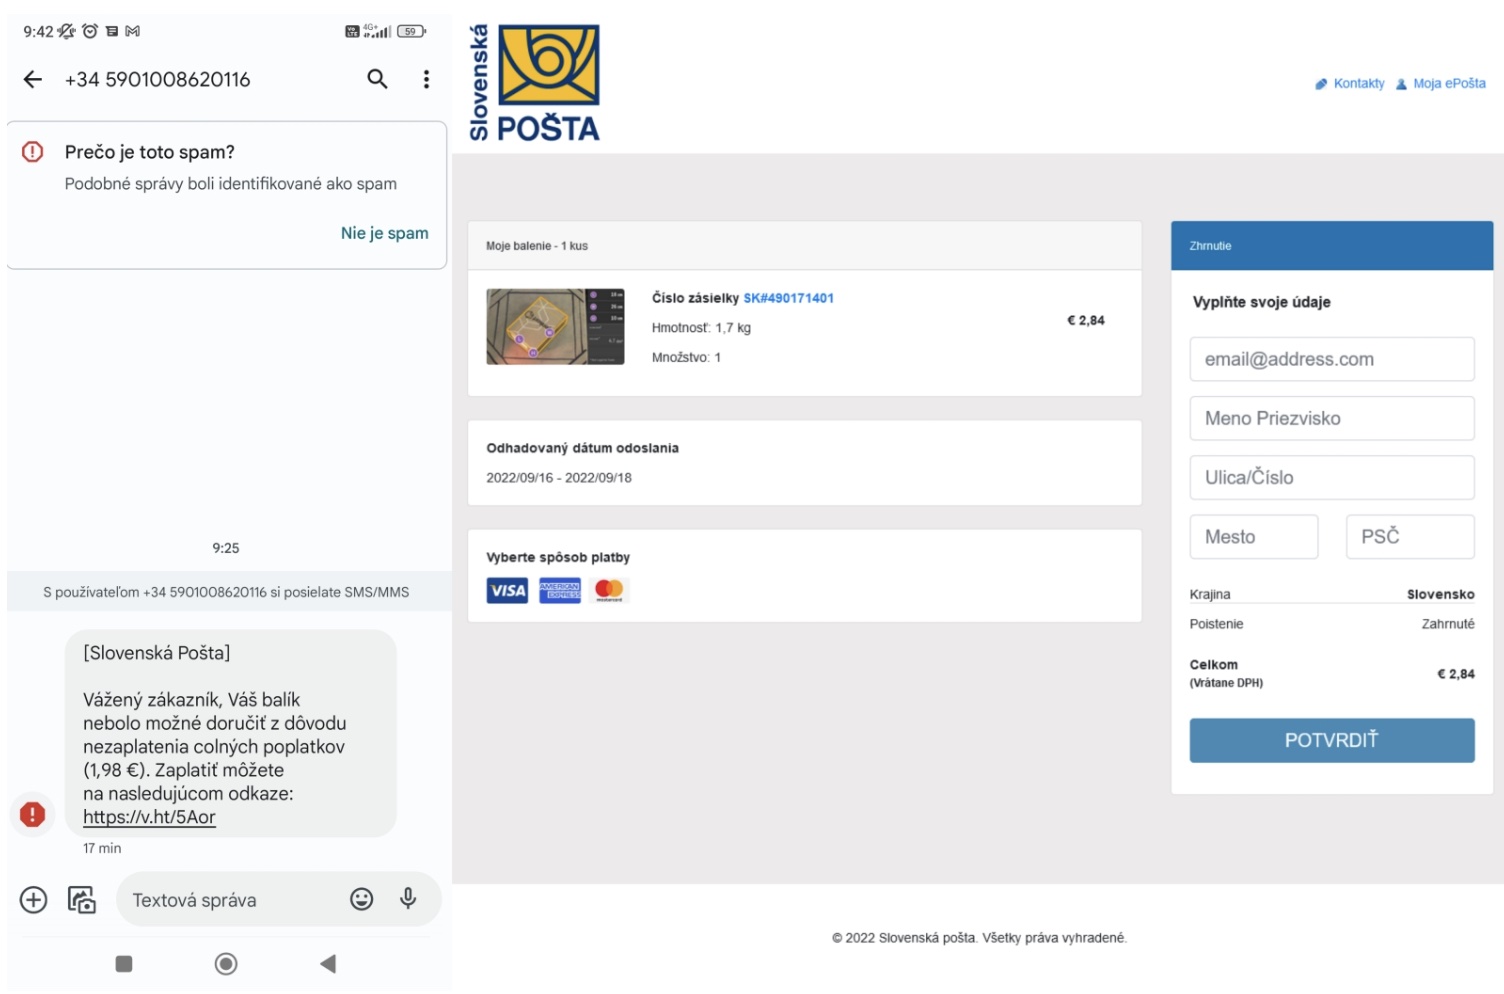Open the Moja ePošta link
This screenshot has width=1504, height=994.
click(1449, 84)
